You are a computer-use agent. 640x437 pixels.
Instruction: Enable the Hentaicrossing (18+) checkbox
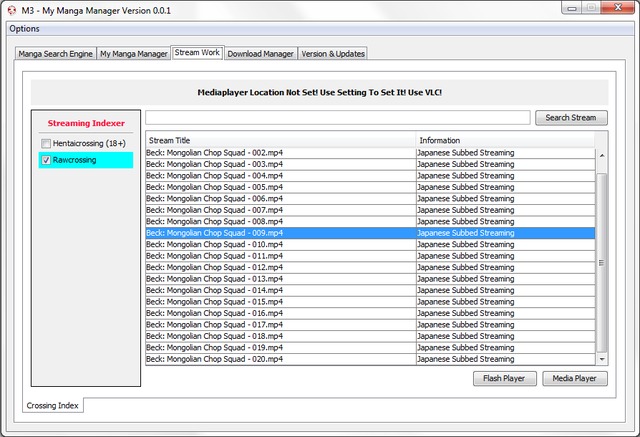(x=46, y=144)
